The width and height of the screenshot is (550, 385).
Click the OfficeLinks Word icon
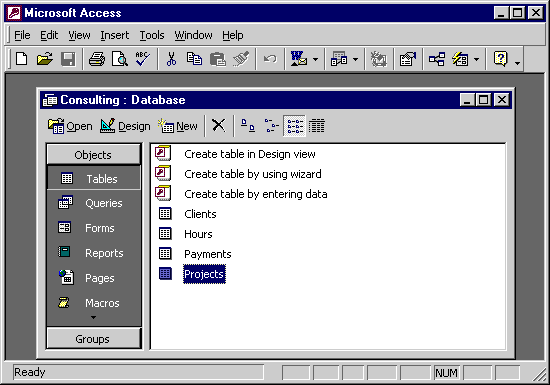coord(299,59)
